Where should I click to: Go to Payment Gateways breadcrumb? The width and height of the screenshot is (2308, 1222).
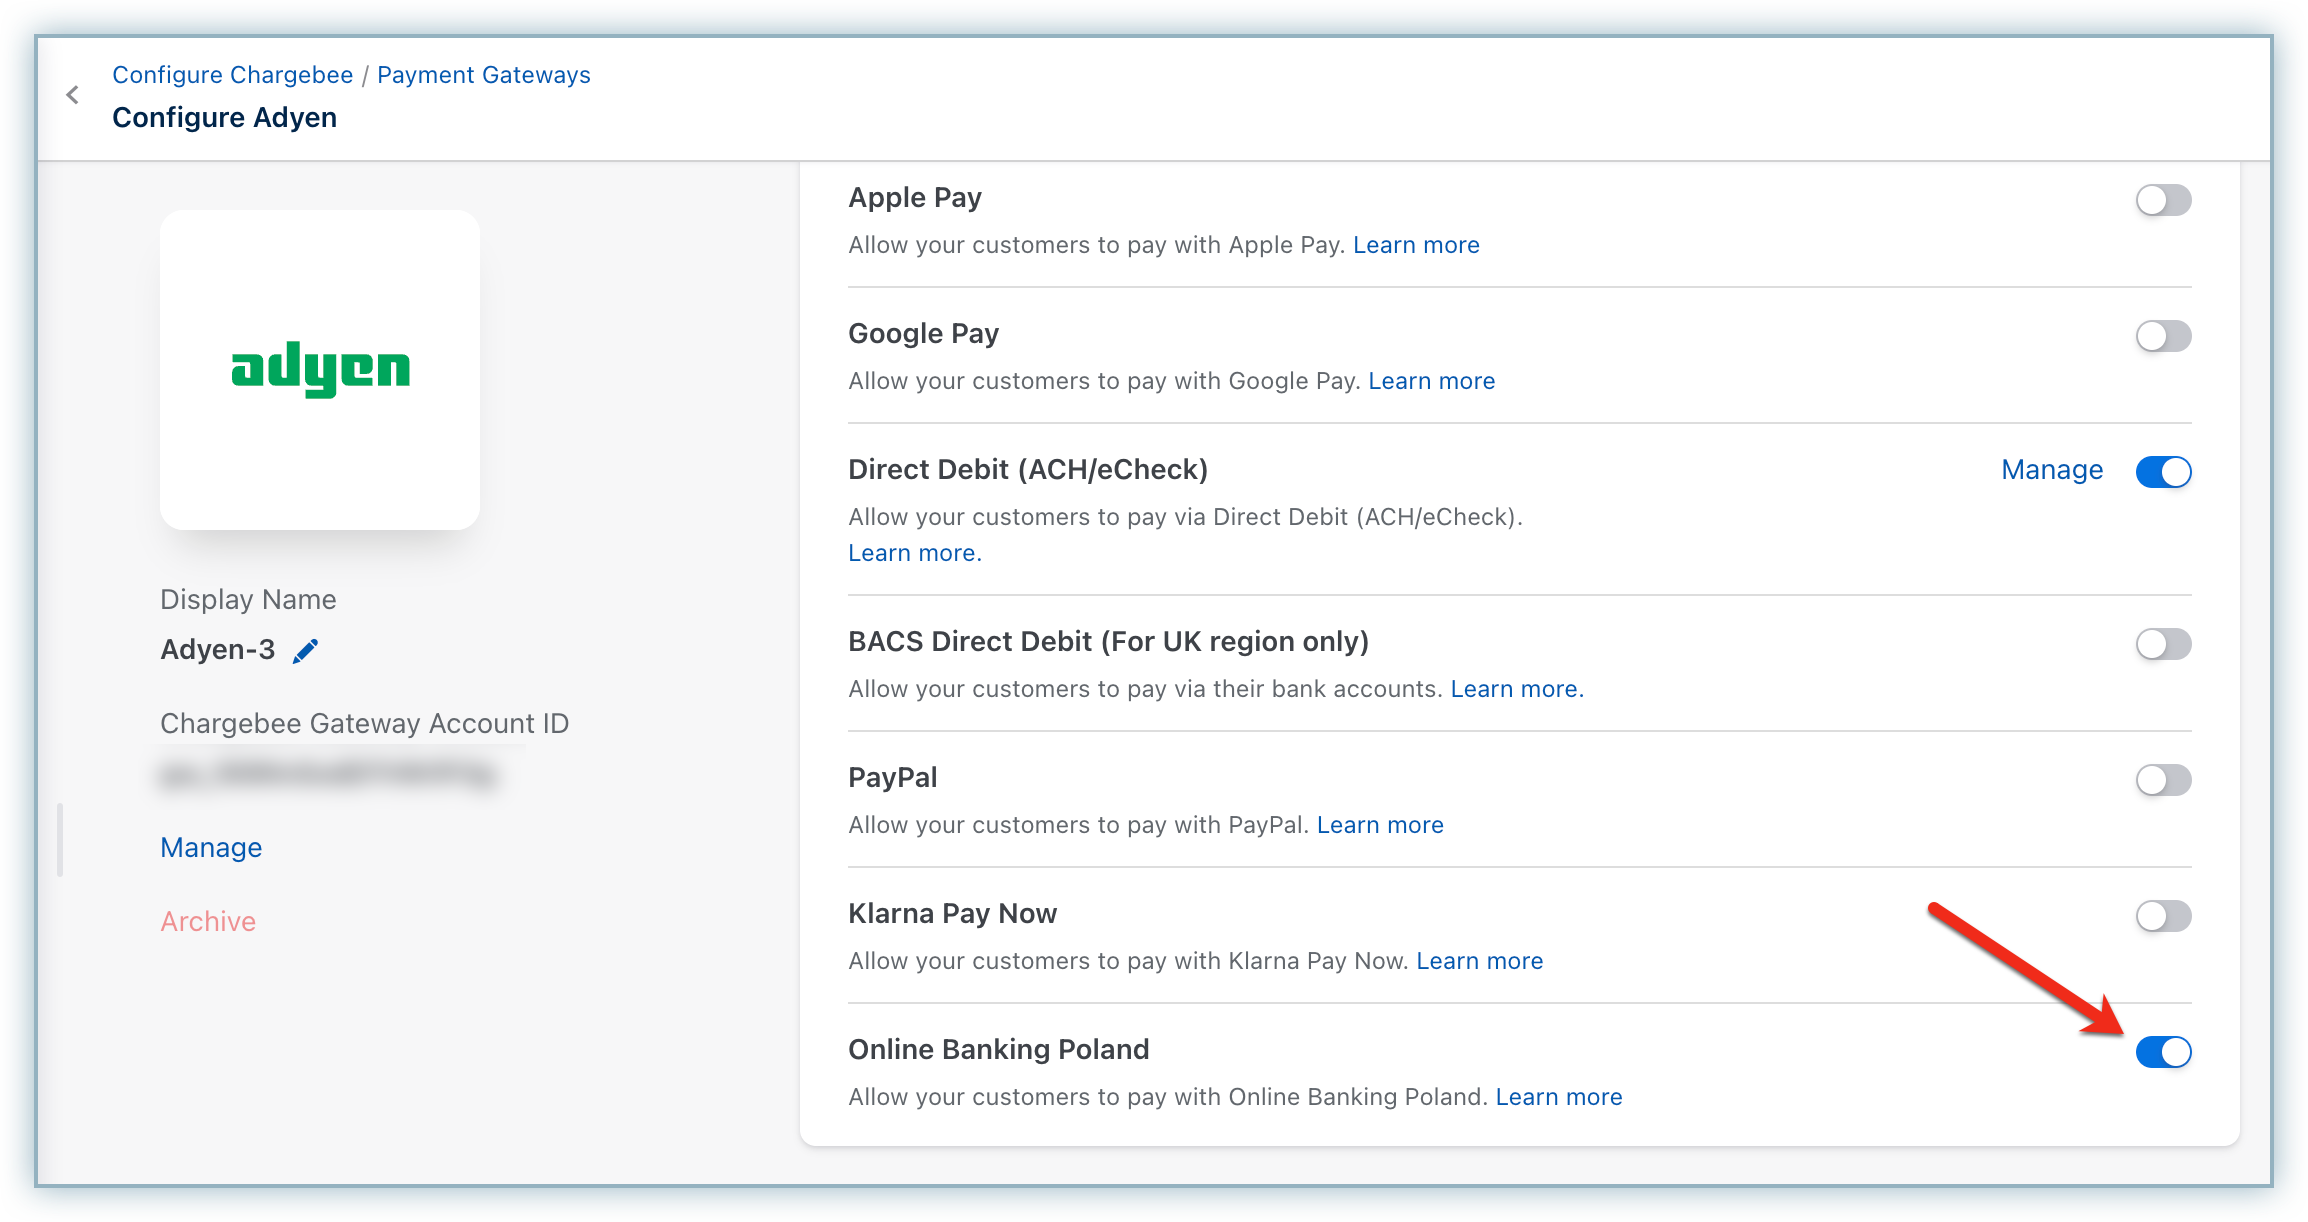click(483, 75)
